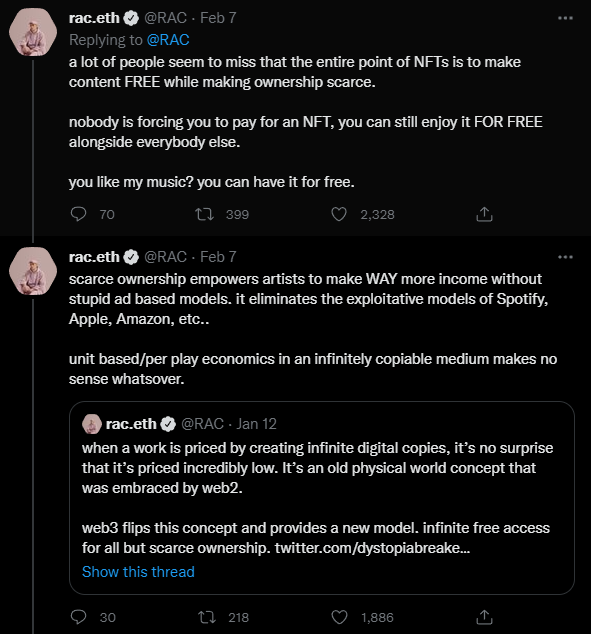Image resolution: width=591 pixels, height=634 pixels.
Task: Retweet the tweet with 218 retweets
Action: (x=207, y=617)
